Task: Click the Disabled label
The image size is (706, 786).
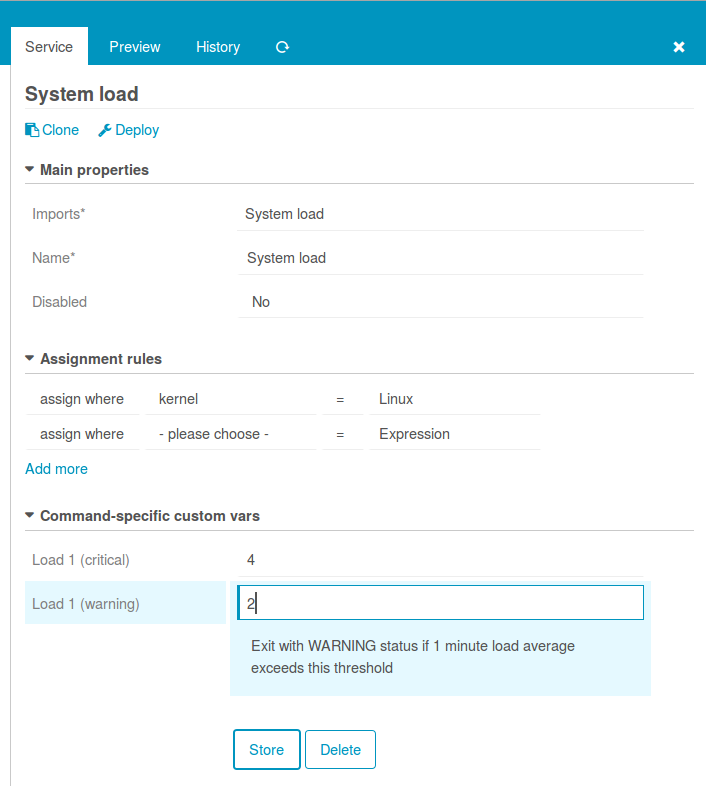Action: 60,302
